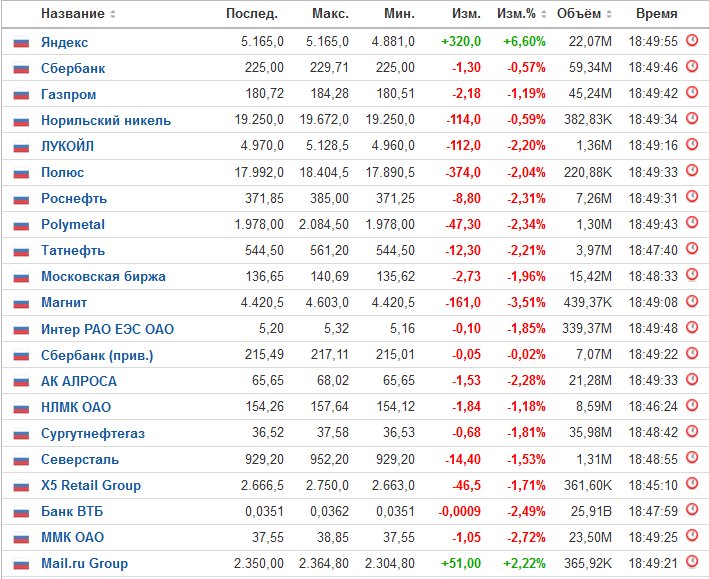
Task: Click the clock icon in the Роснефть row
Action: [x=692, y=197]
